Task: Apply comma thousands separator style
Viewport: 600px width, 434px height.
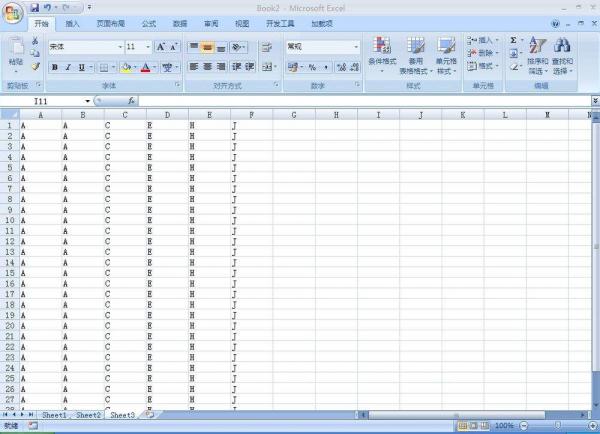Action: (x=326, y=67)
